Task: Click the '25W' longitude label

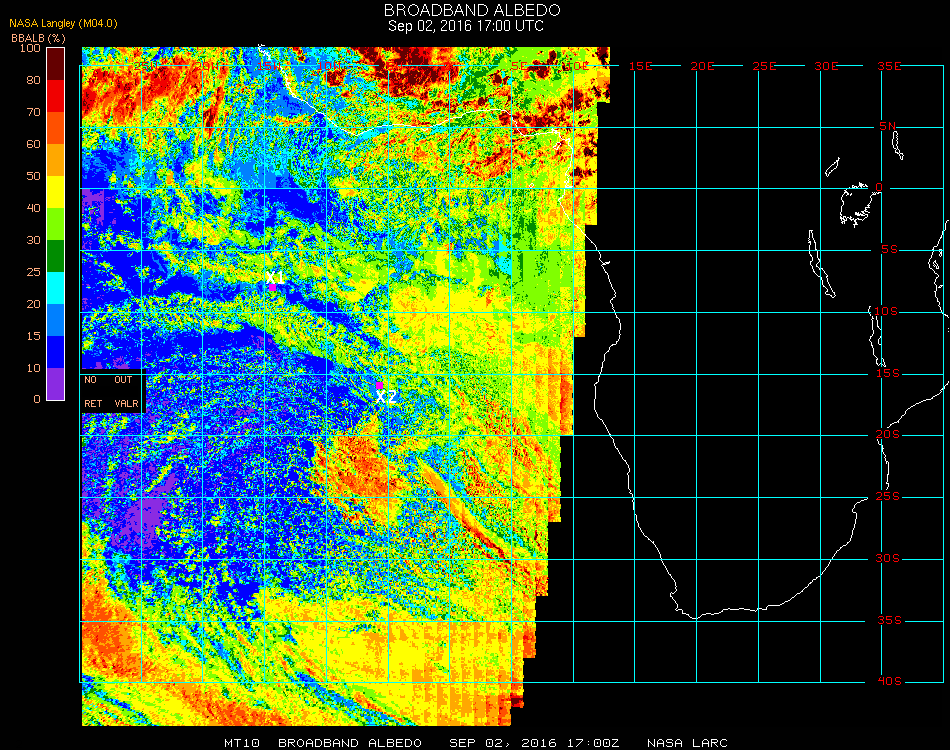Action: 145,66
